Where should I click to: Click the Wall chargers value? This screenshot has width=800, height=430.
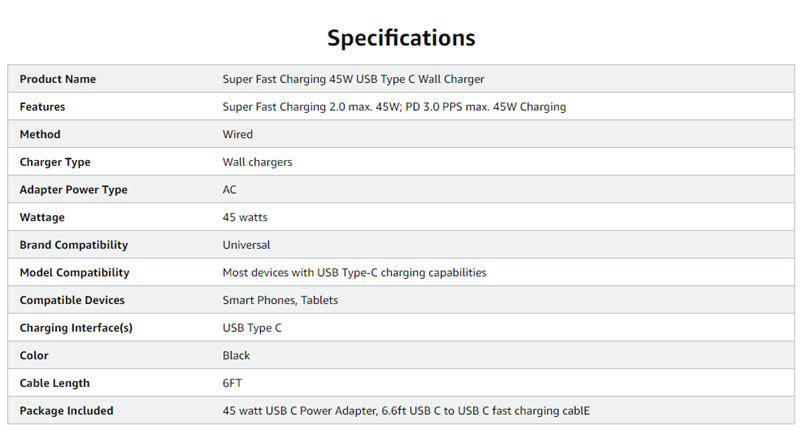pos(257,162)
